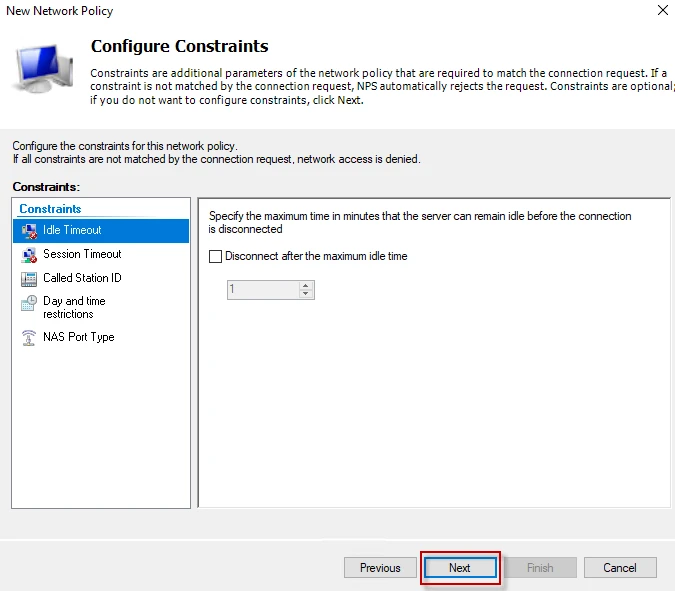Select the NAS Port Type label

click(78, 337)
